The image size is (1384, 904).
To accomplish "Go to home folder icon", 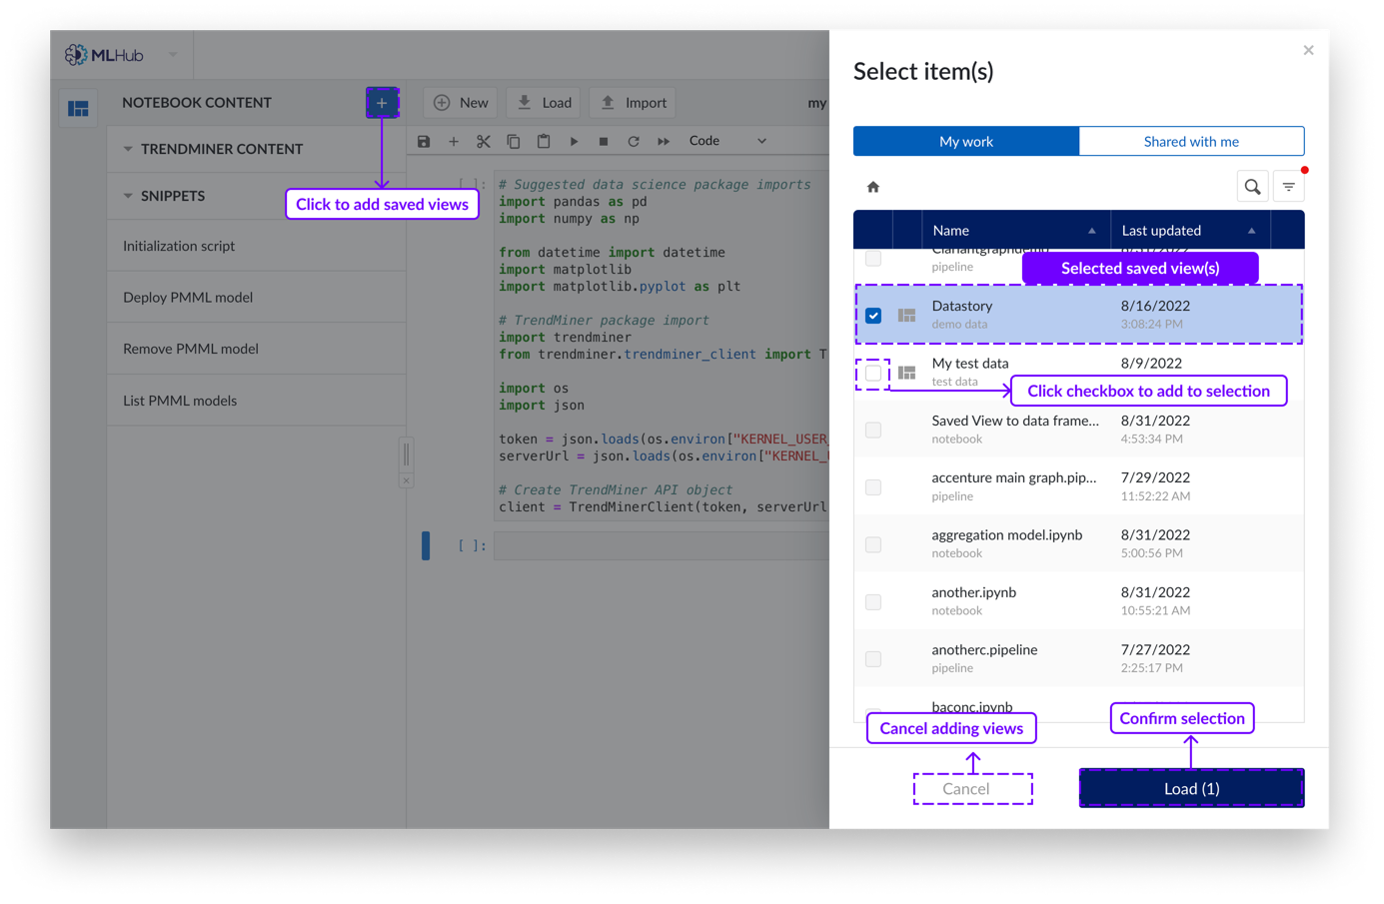I will tap(873, 187).
